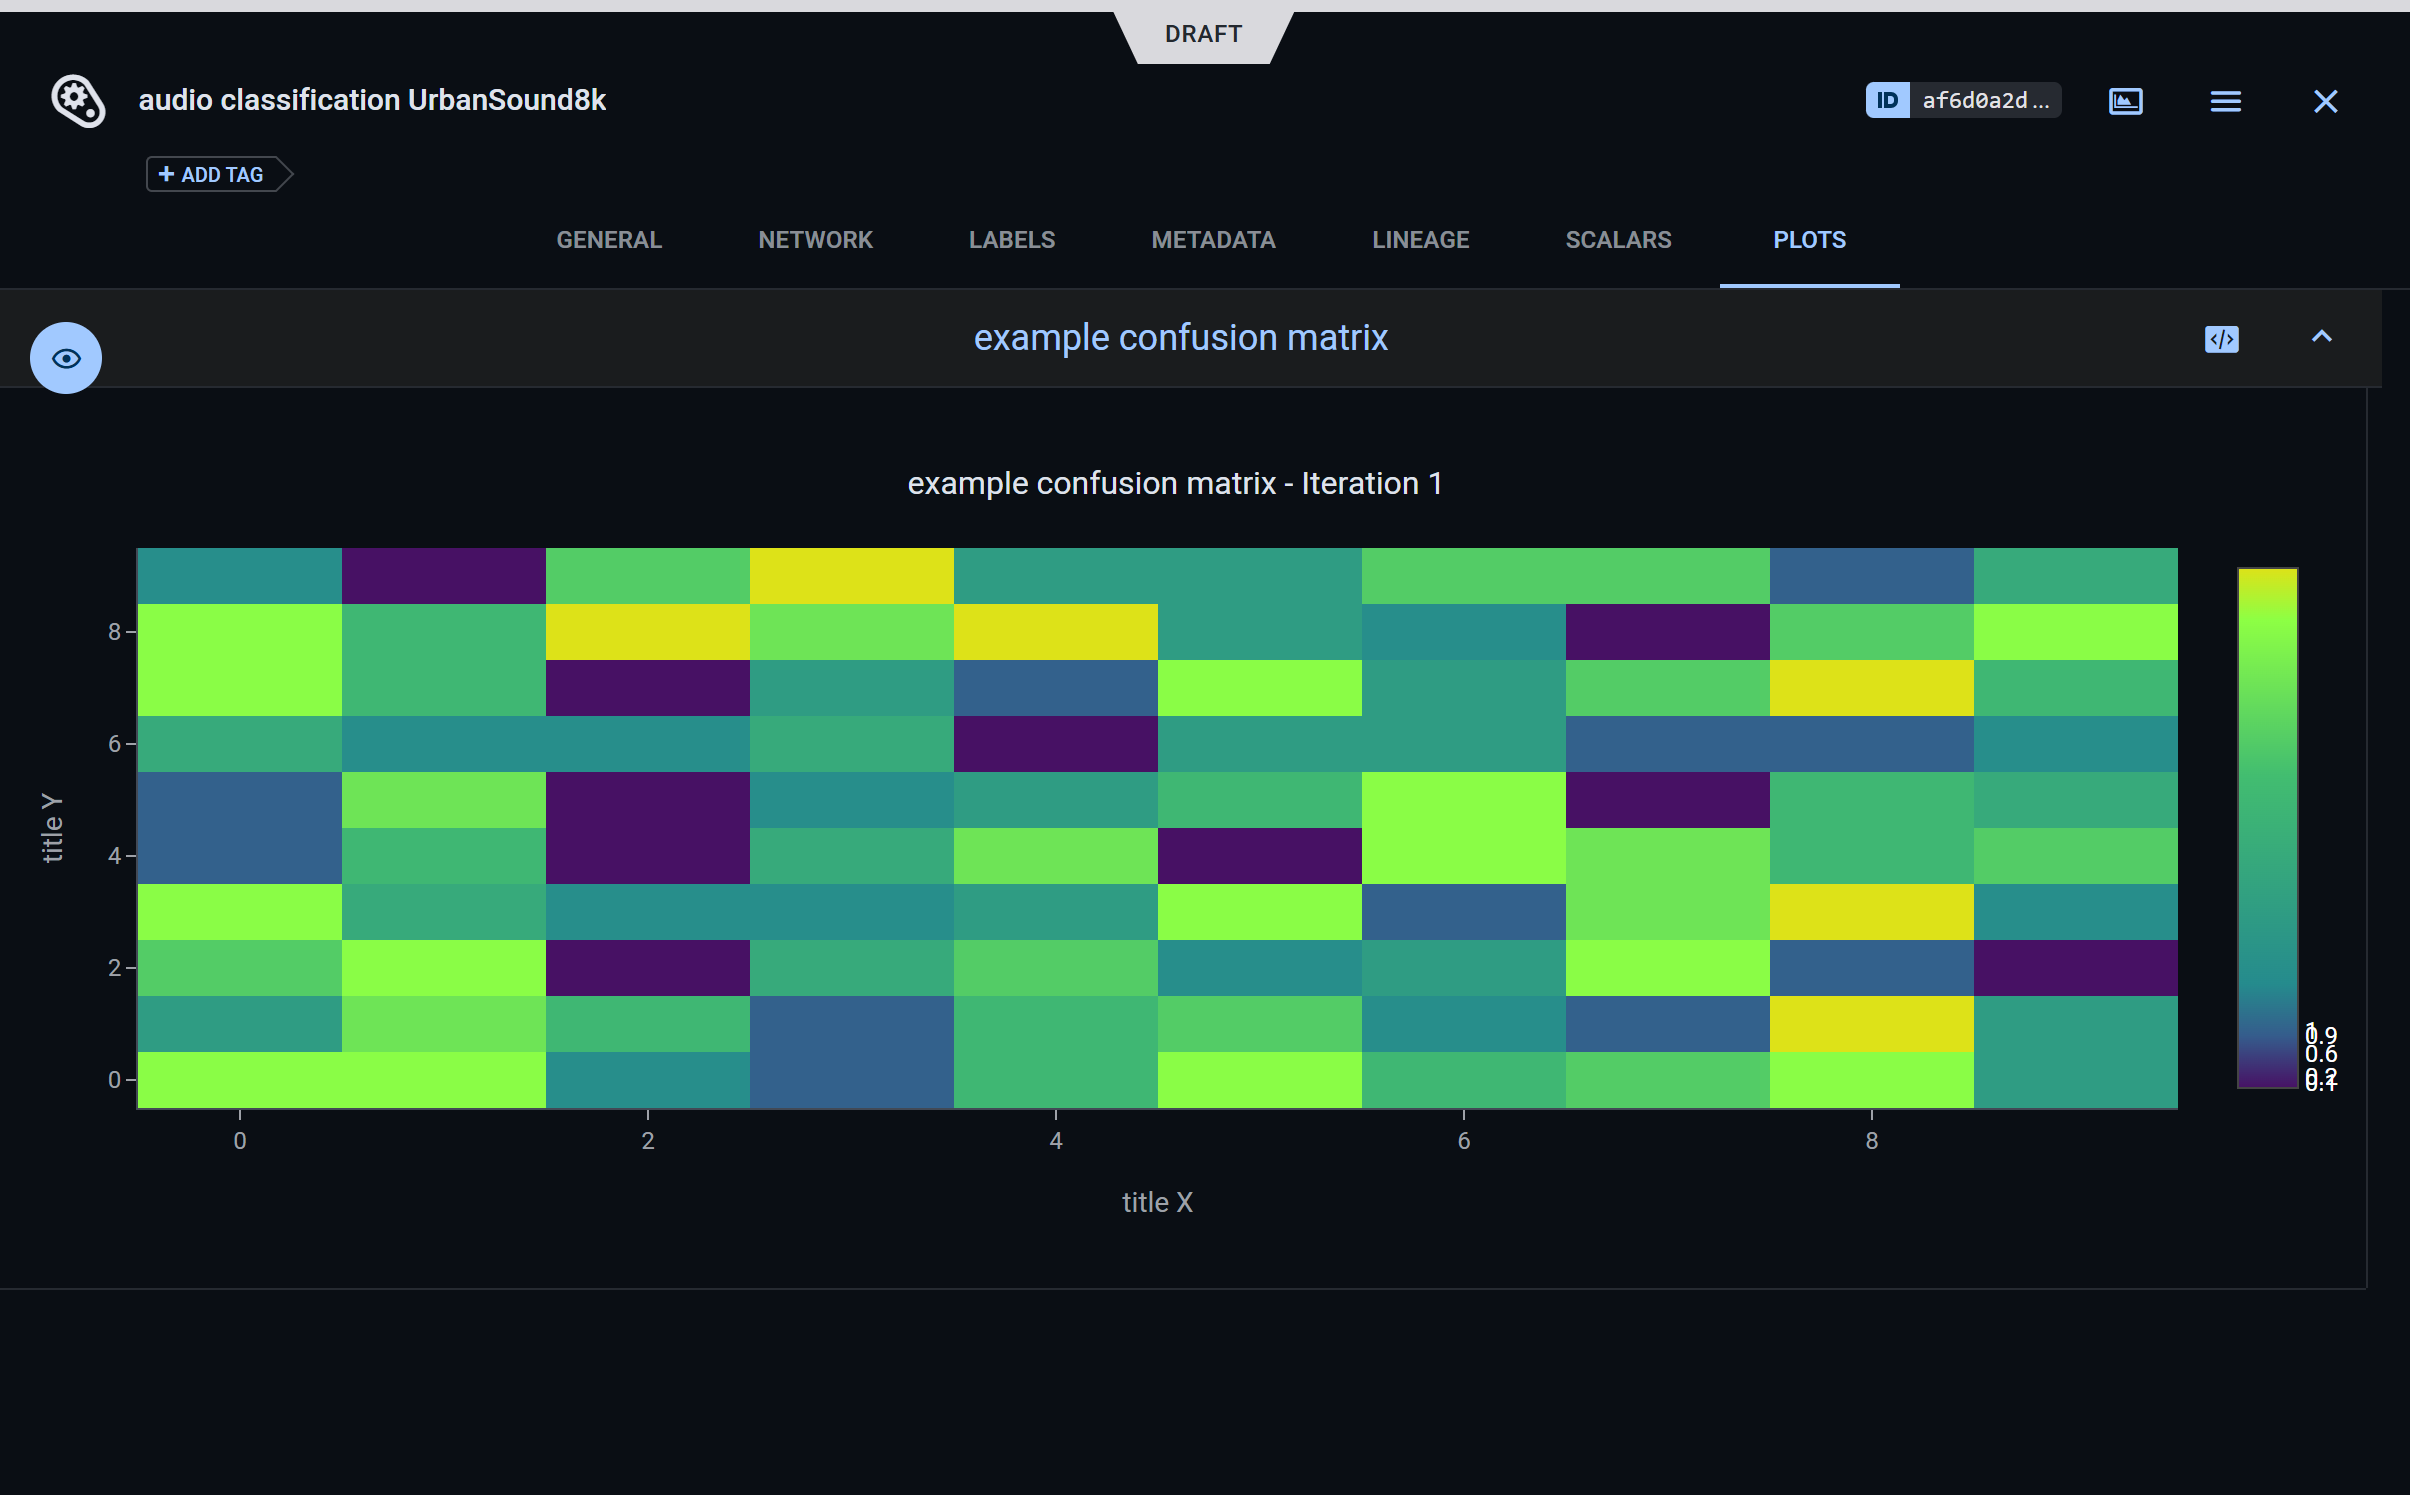Viewport: 2410px width, 1495px height.
Task: Click the PLOTS tab
Action: click(1809, 240)
